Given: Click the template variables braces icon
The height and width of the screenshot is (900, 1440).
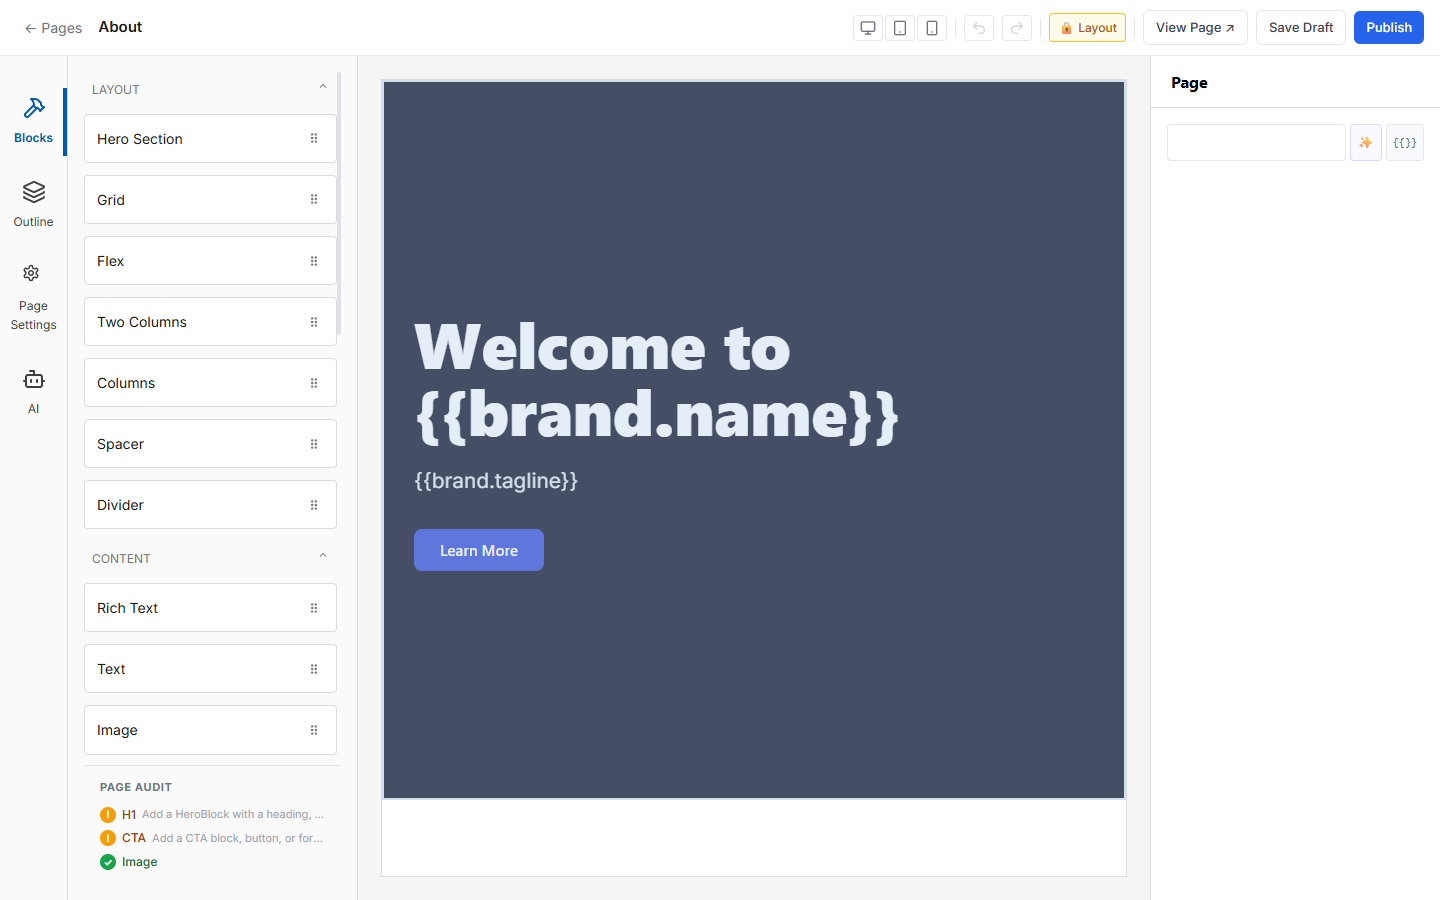Looking at the screenshot, I should (x=1405, y=142).
